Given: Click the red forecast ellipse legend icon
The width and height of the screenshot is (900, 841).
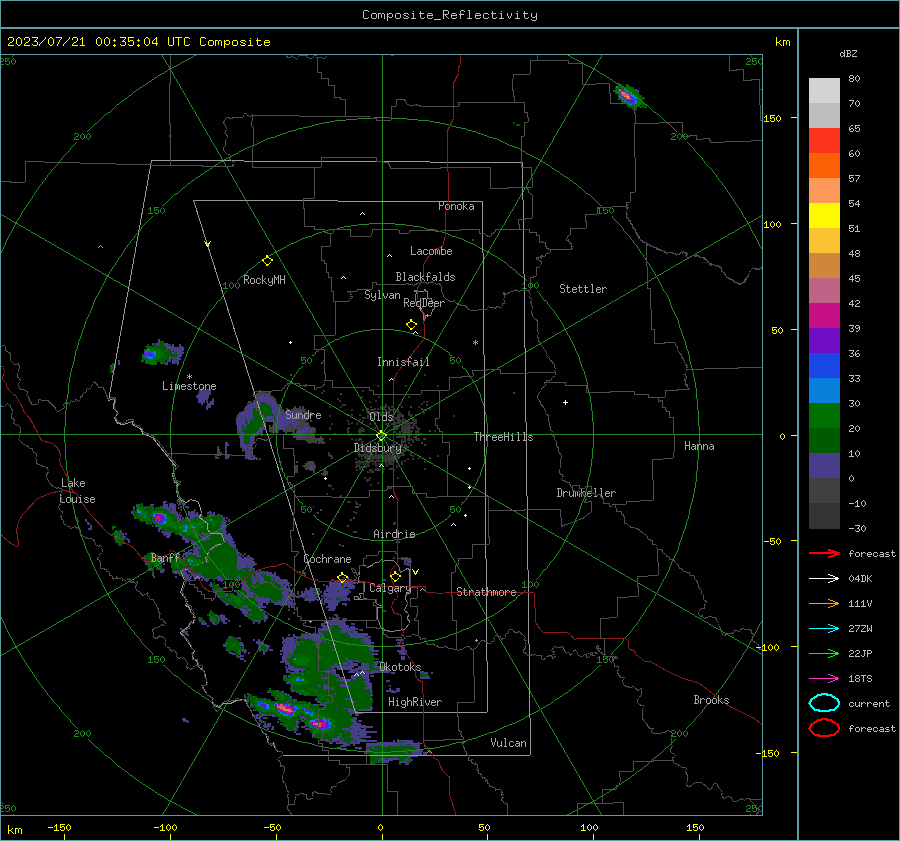Looking at the screenshot, I should coord(824,728).
